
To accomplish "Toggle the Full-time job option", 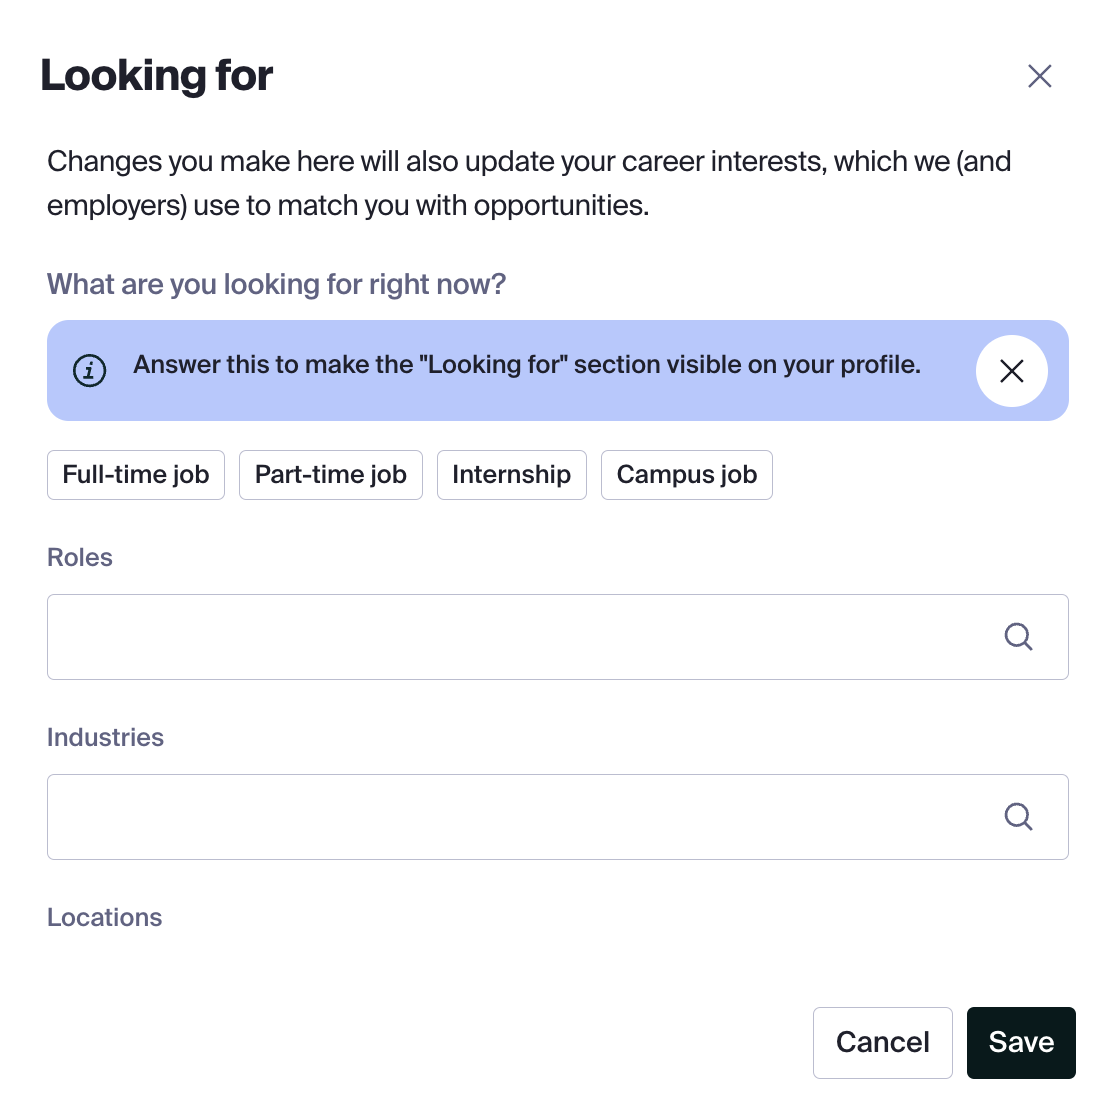I will click(x=136, y=475).
